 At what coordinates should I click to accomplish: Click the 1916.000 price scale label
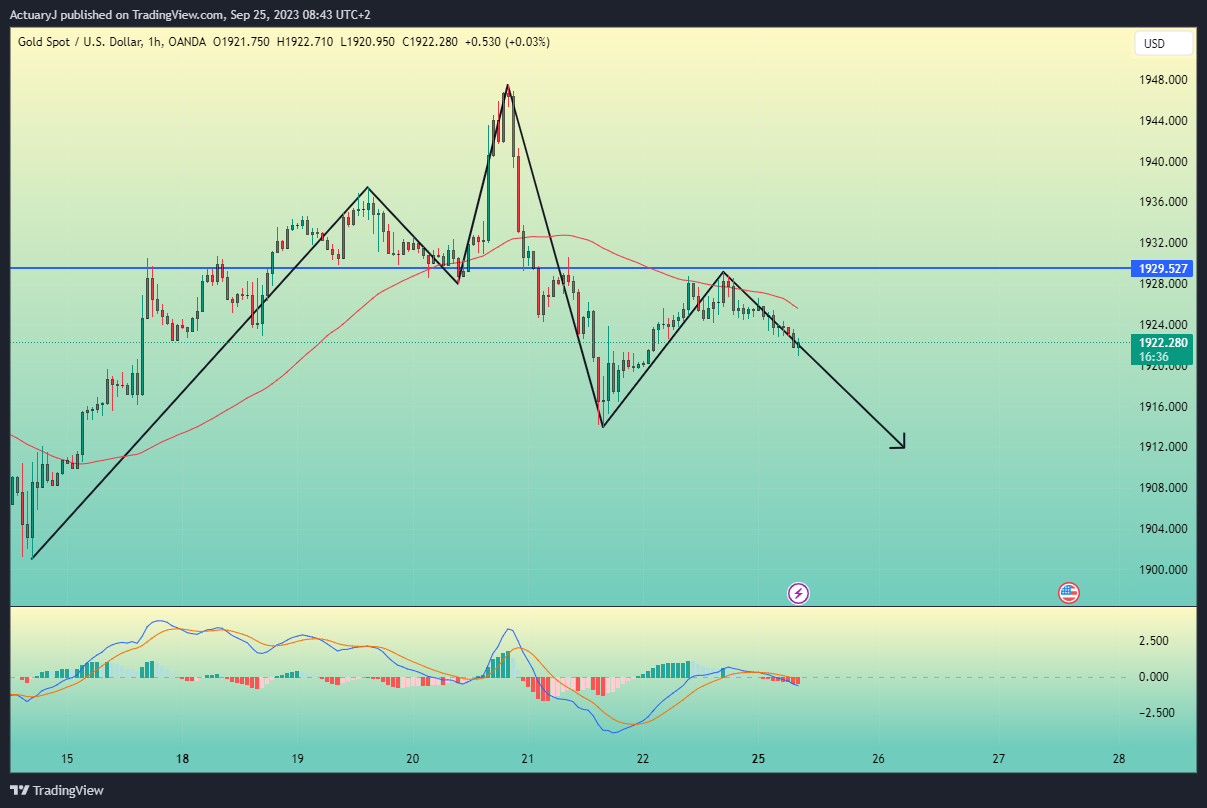[1163, 407]
